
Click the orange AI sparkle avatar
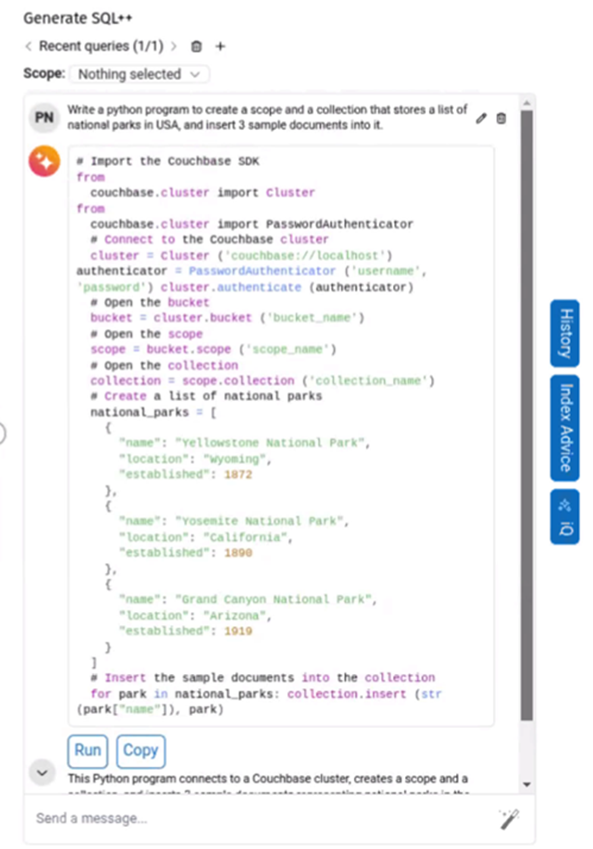click(44, 161)
